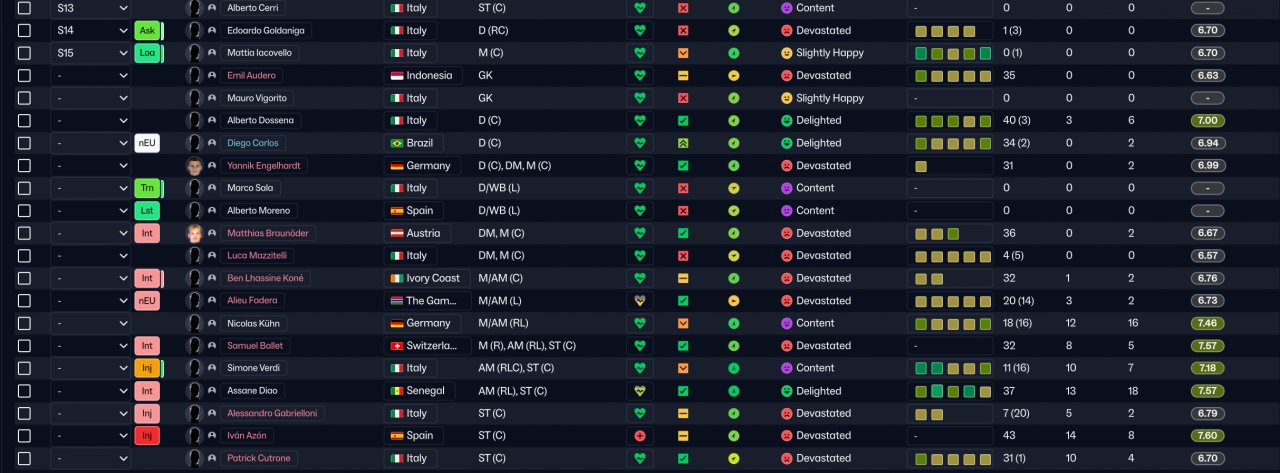Tick the checkbox for Emil Audero
This screenshot has height=473, width=1280.
click(24, 76)
